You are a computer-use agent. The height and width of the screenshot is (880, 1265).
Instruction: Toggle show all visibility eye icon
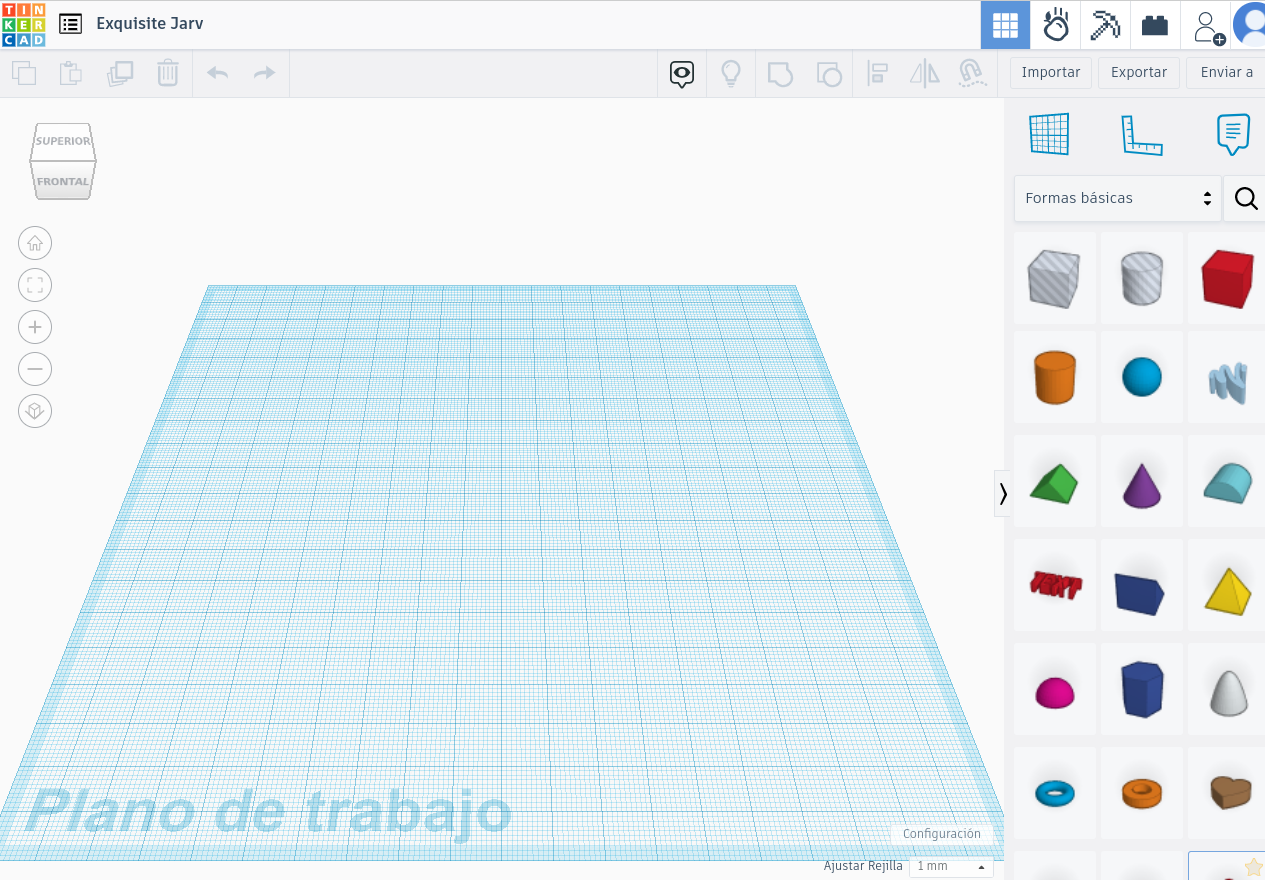(x=682, y=73)
